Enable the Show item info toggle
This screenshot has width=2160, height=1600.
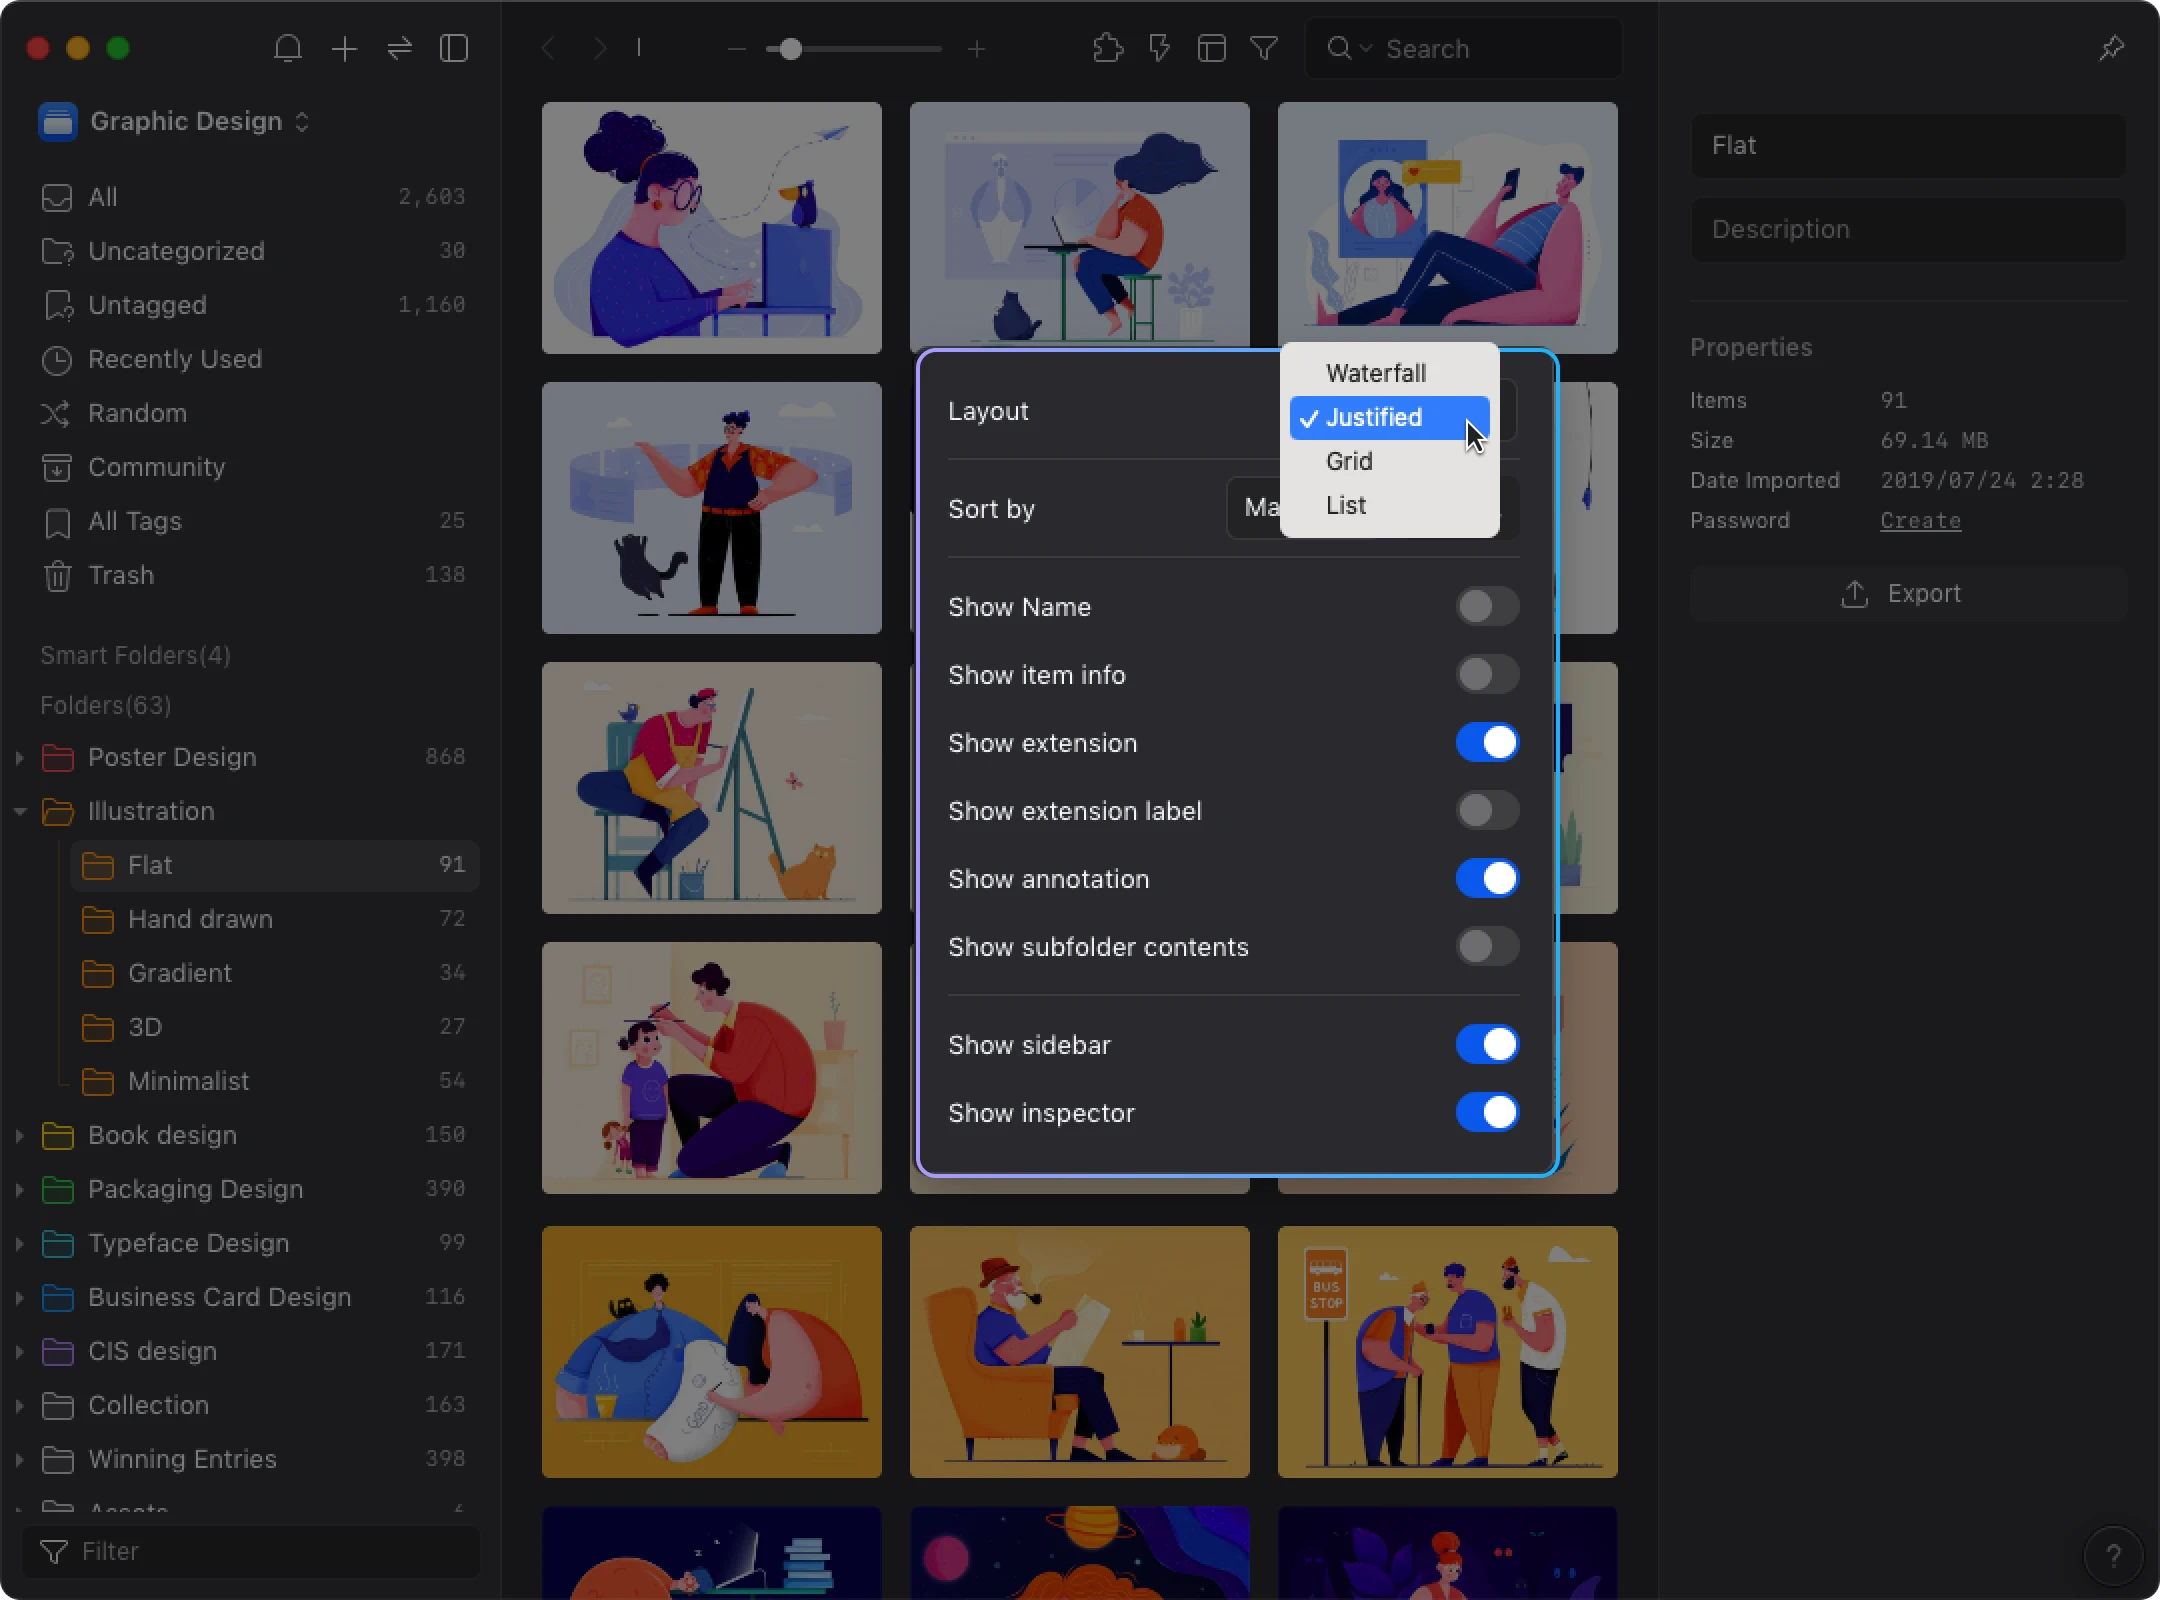[x=1487, y=674]
